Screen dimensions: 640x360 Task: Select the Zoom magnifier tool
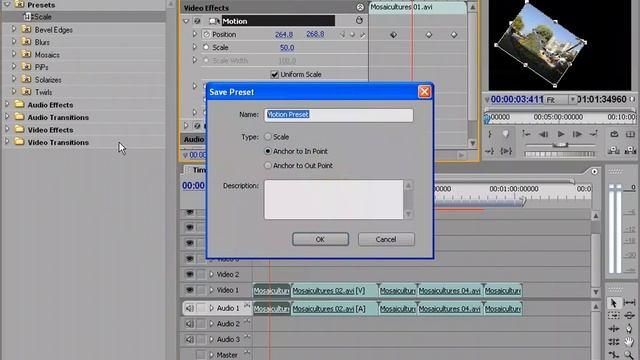click(x=629, y=355)
